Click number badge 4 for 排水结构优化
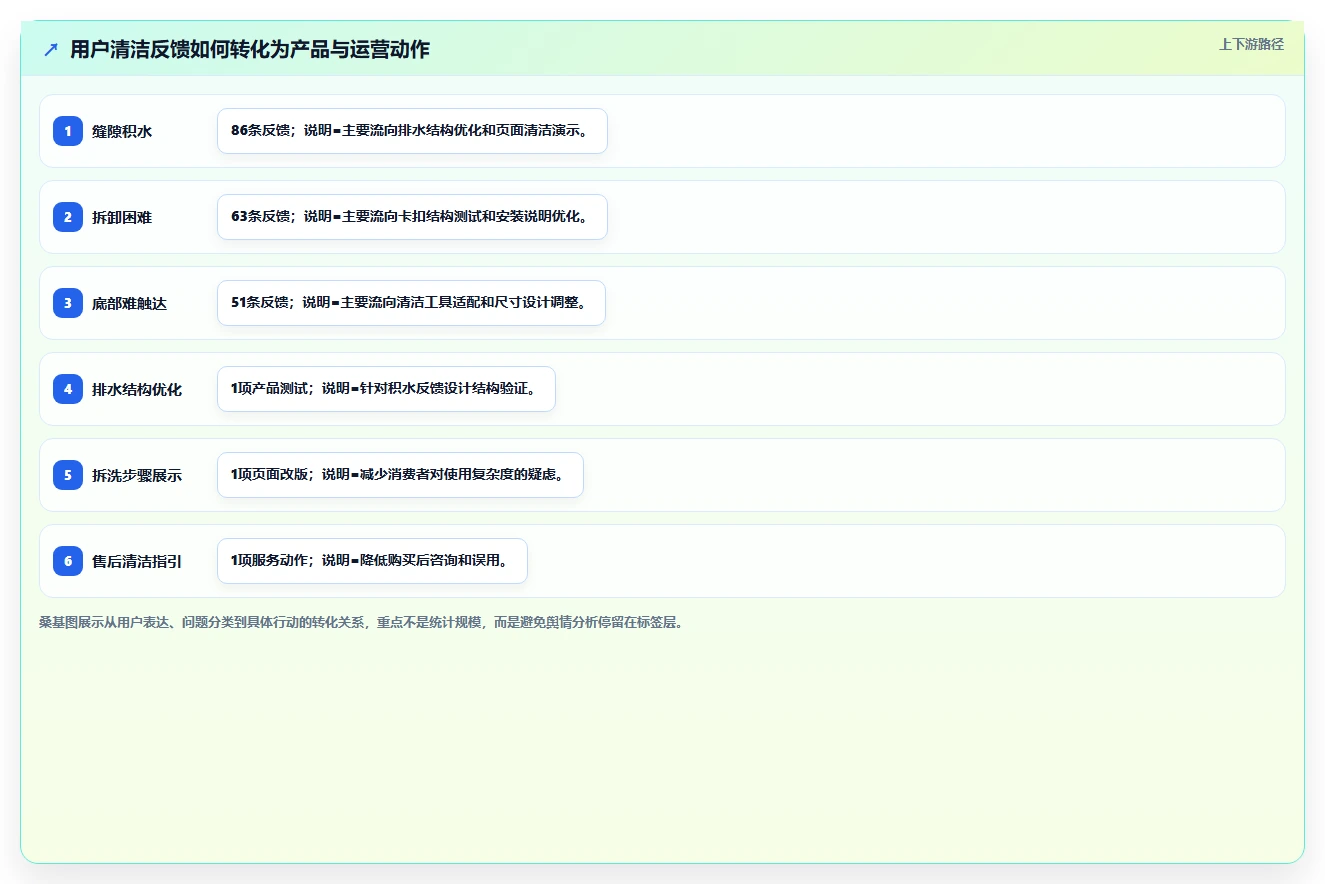This screenshot has width=1325, height=884. tap(68, 389)
